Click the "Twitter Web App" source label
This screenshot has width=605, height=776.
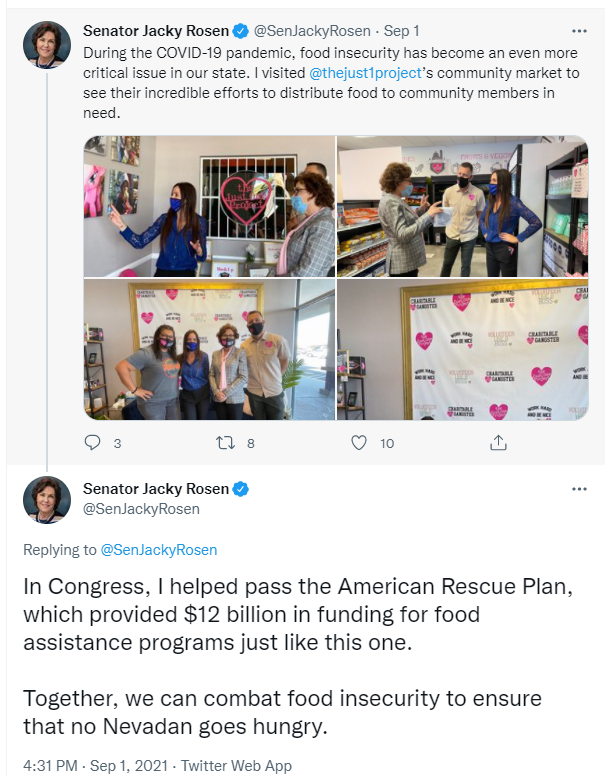click(239, 765)
